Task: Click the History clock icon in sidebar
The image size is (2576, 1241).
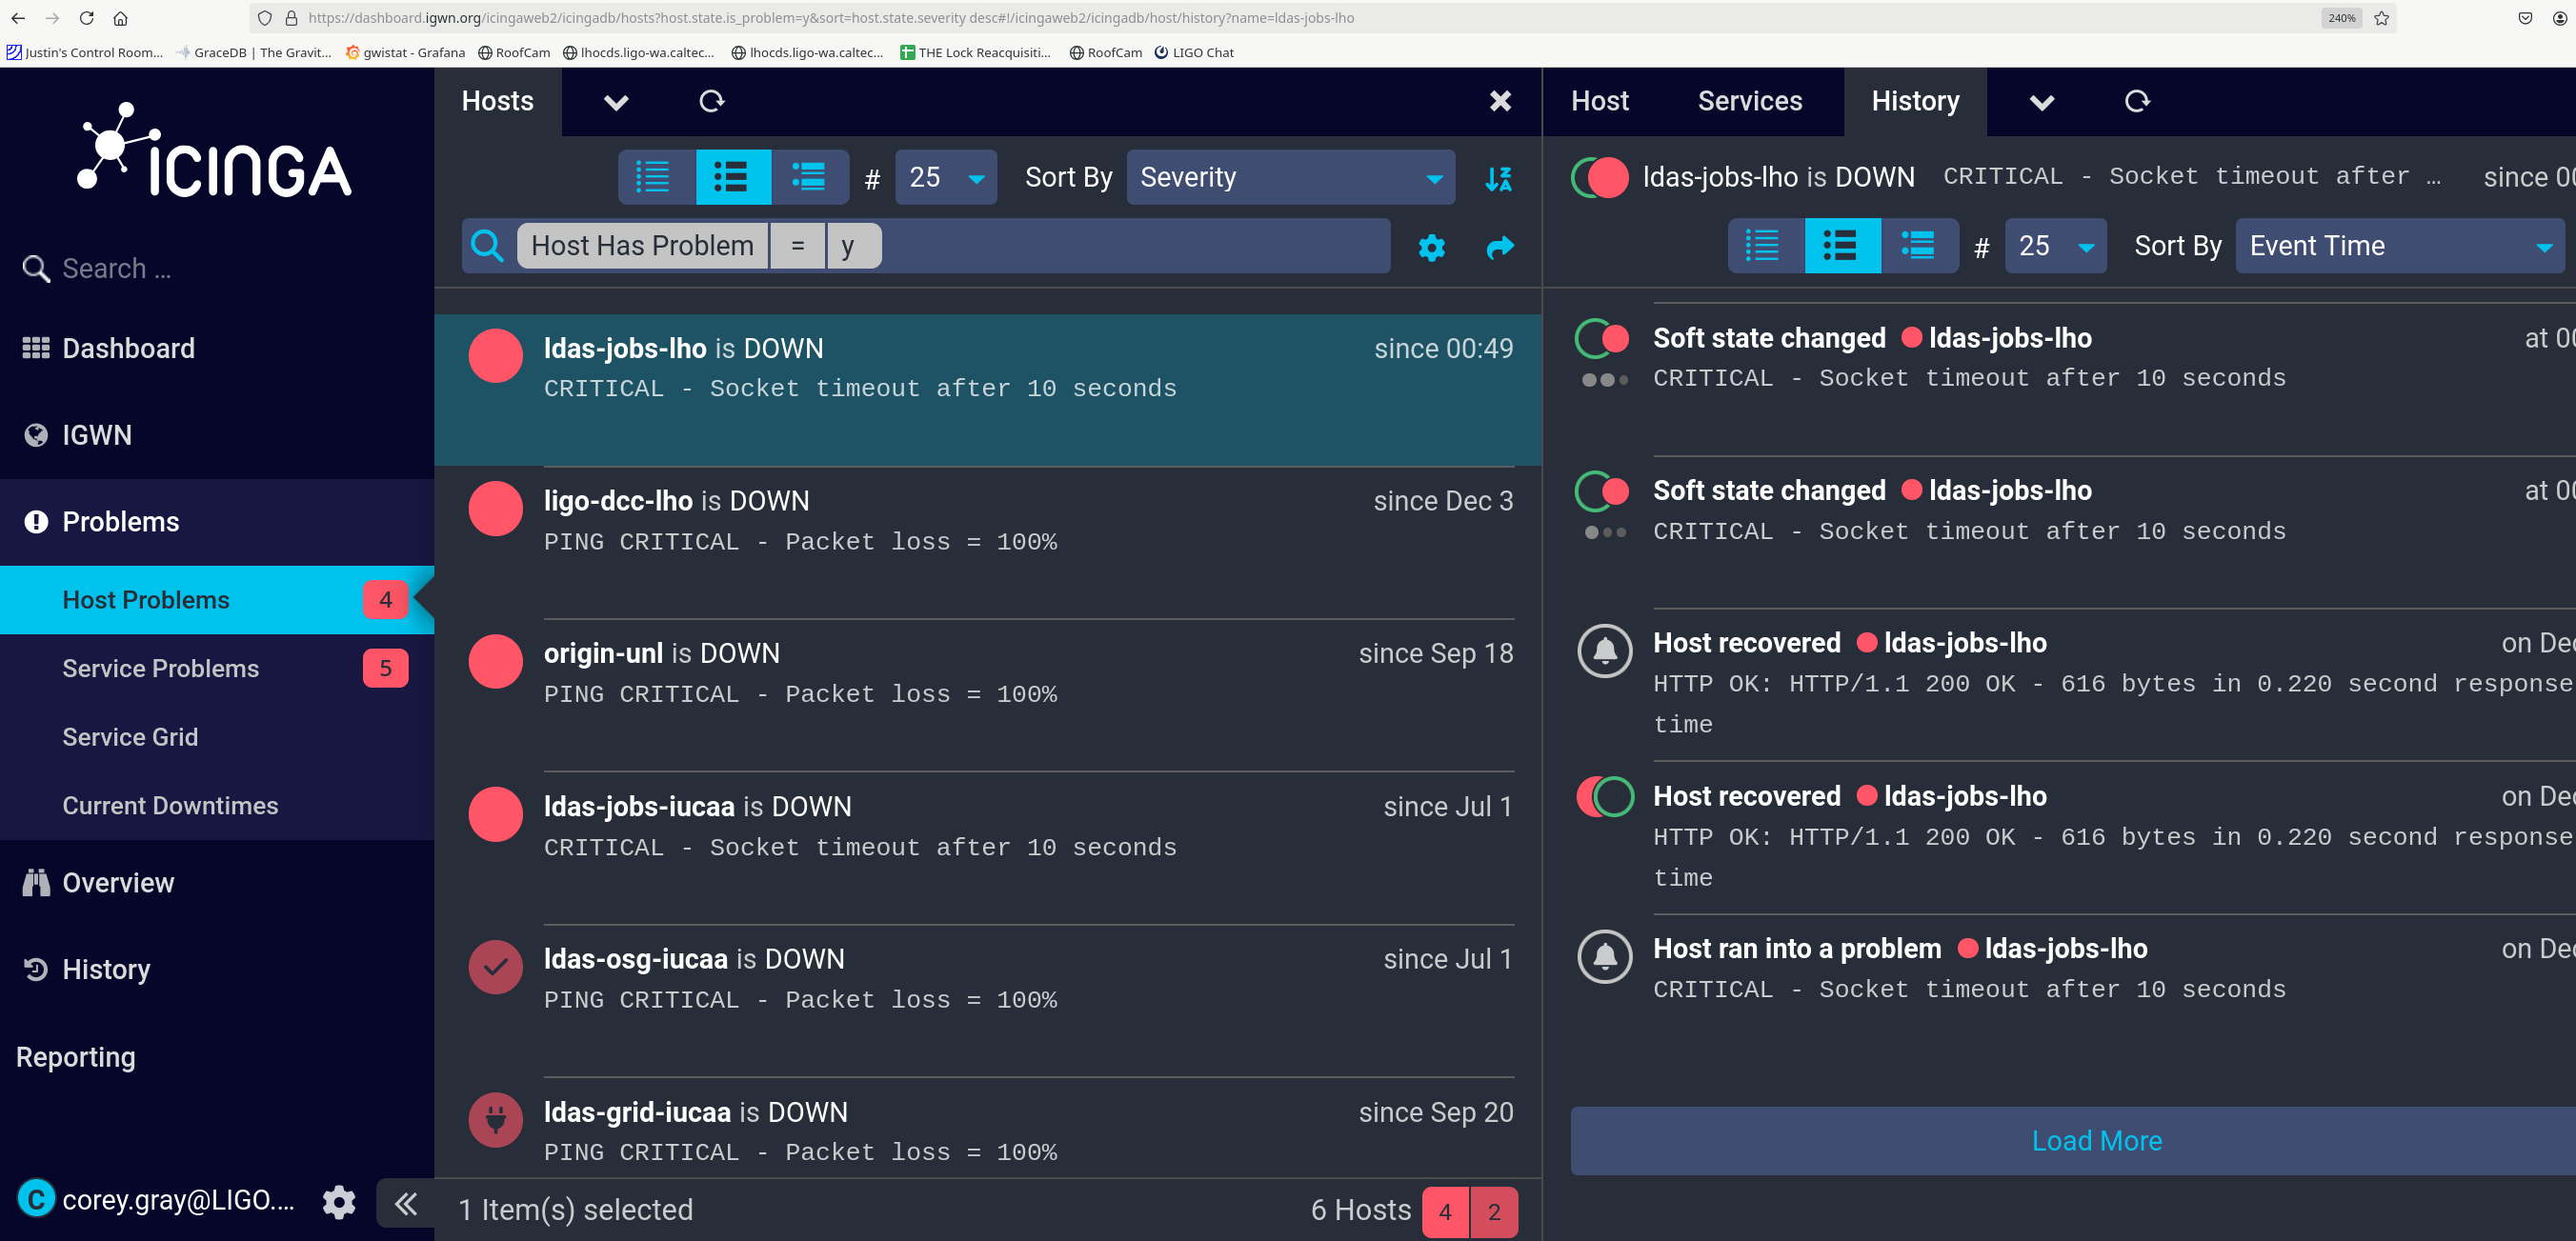Action: (x=36, y=969)
